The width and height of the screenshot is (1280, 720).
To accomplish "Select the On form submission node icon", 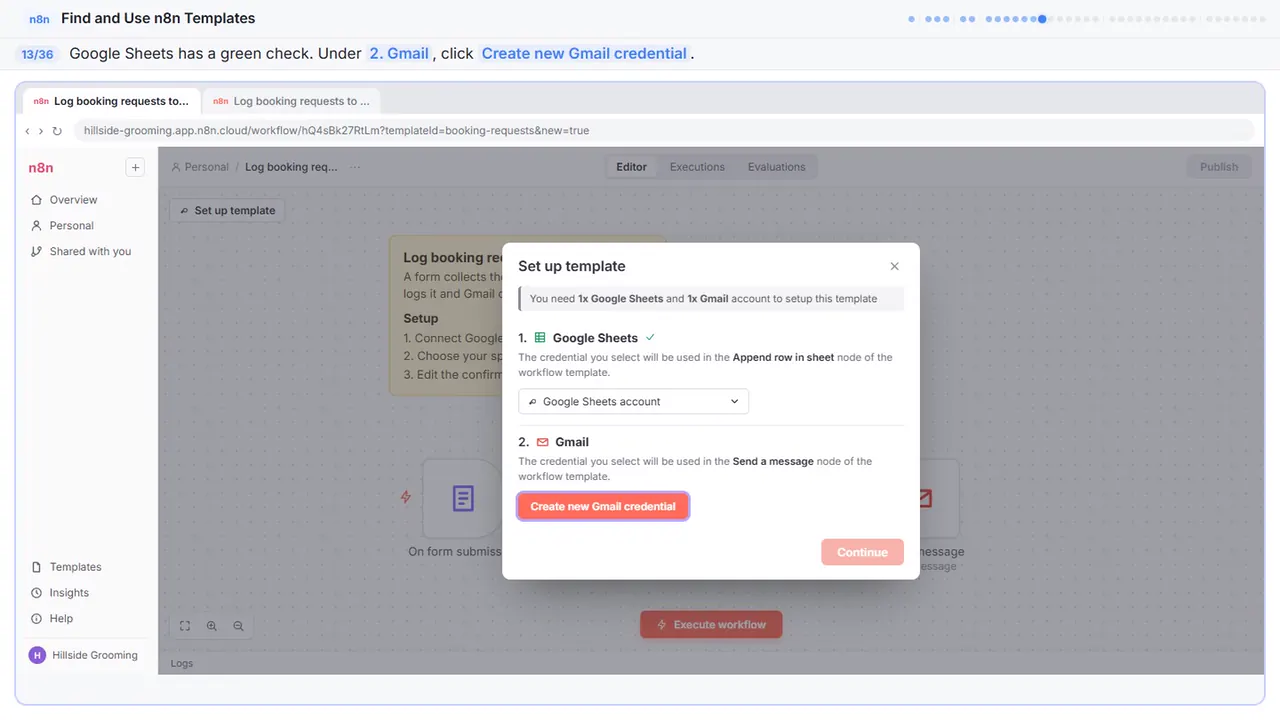I will click(x=462, y=498).
